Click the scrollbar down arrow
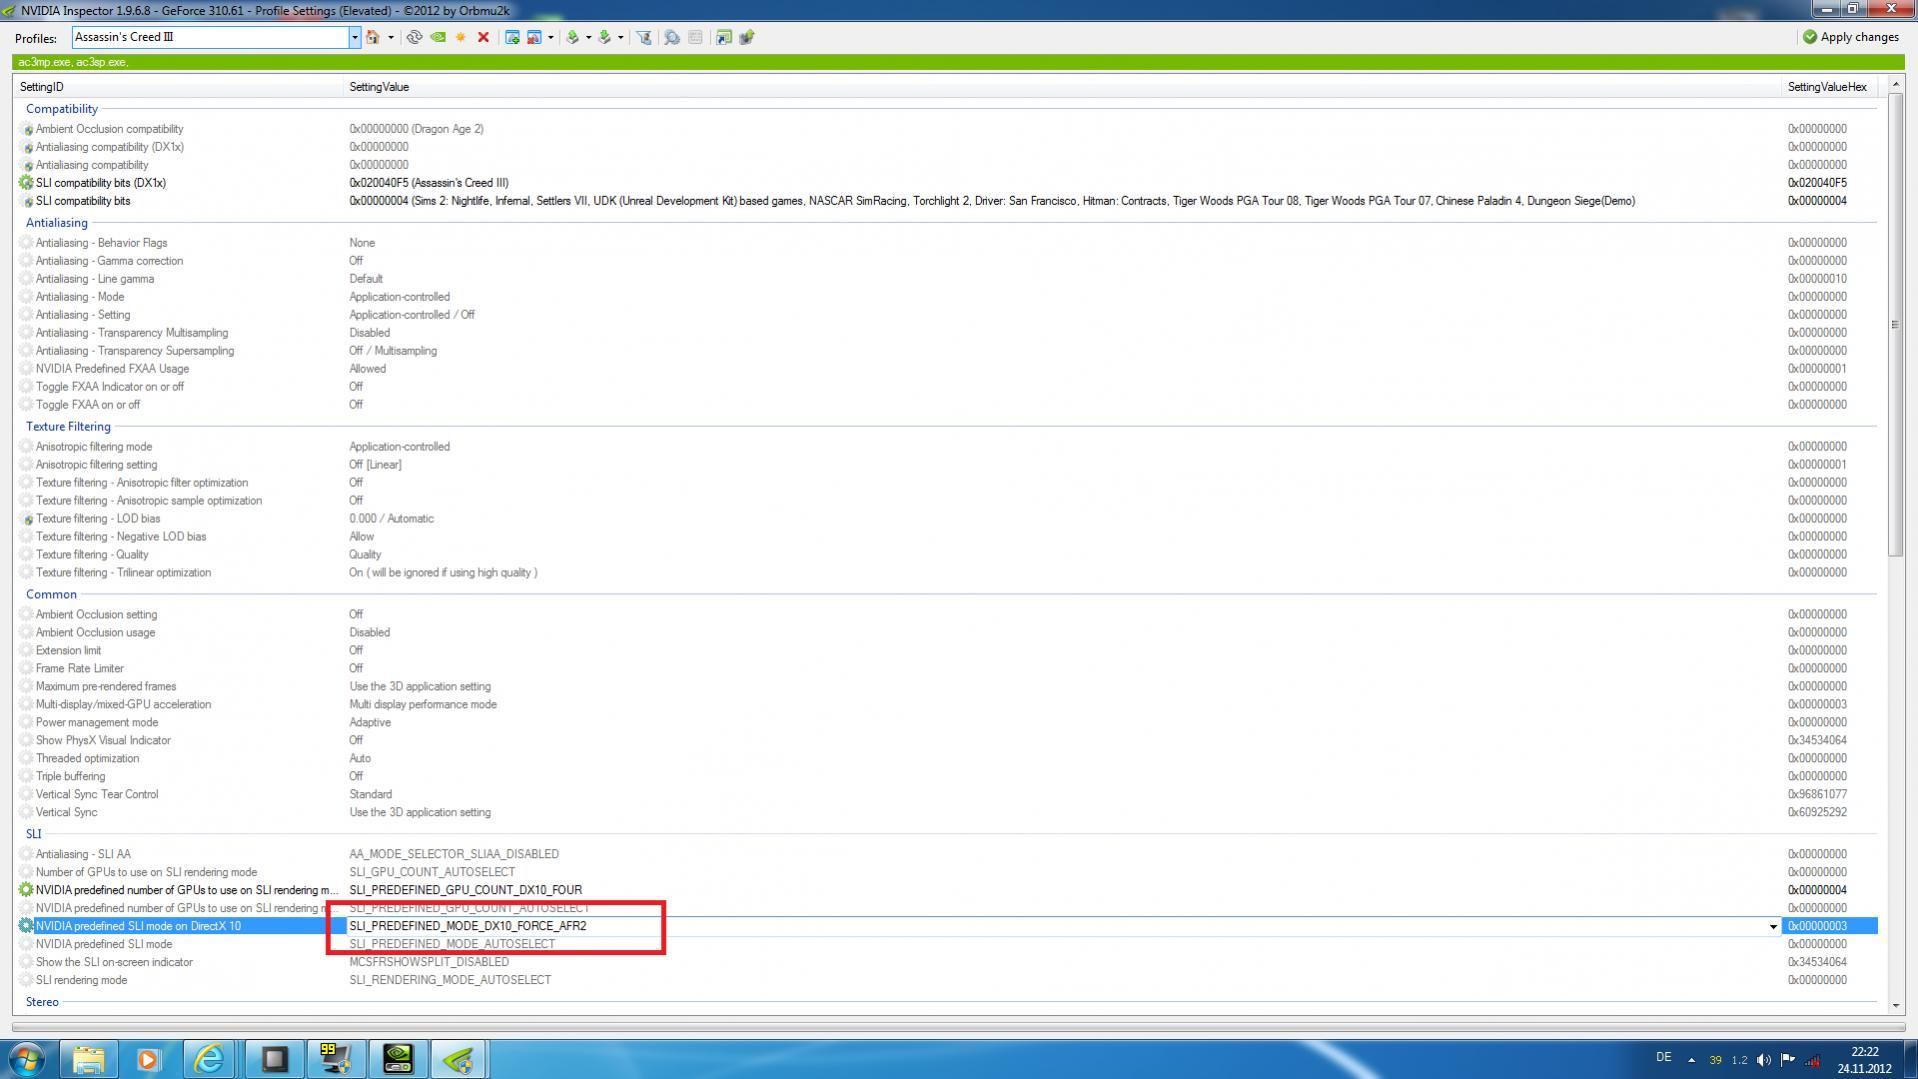The image size is (1918, 1079). tap(1895, 1005)
